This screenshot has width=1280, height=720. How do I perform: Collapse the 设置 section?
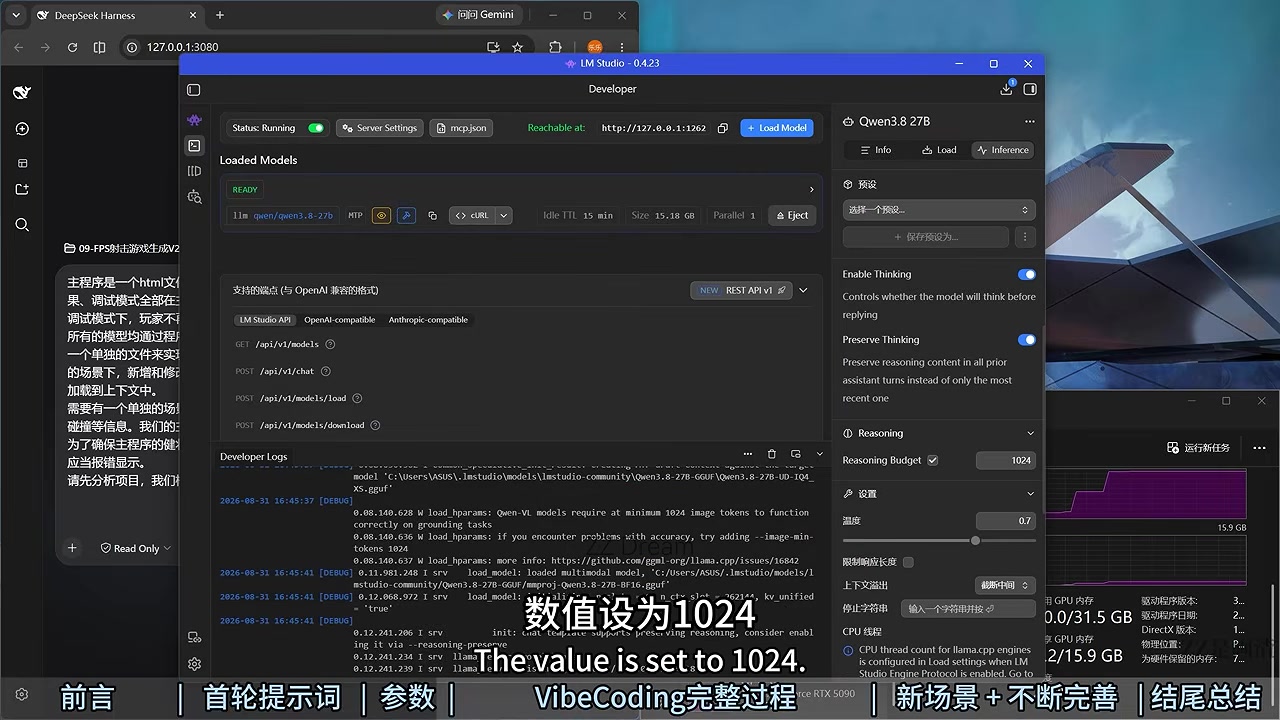point(1030,494)
